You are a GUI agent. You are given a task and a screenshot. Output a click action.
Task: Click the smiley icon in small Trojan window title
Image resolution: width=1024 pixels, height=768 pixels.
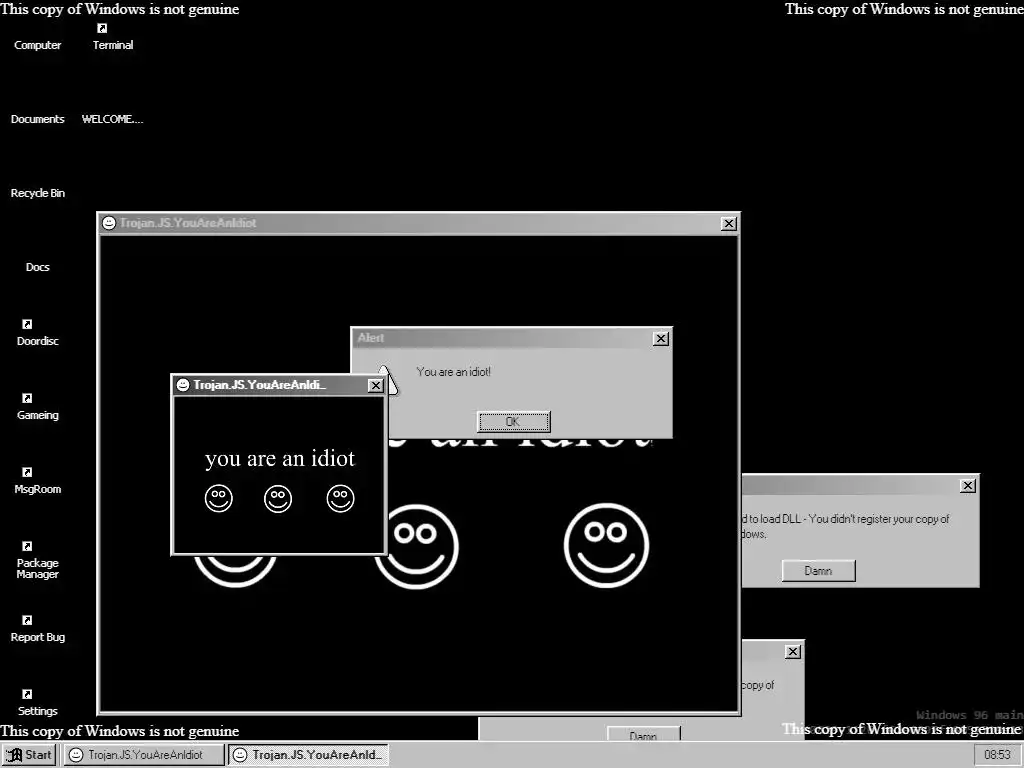[x=183, y=385]
